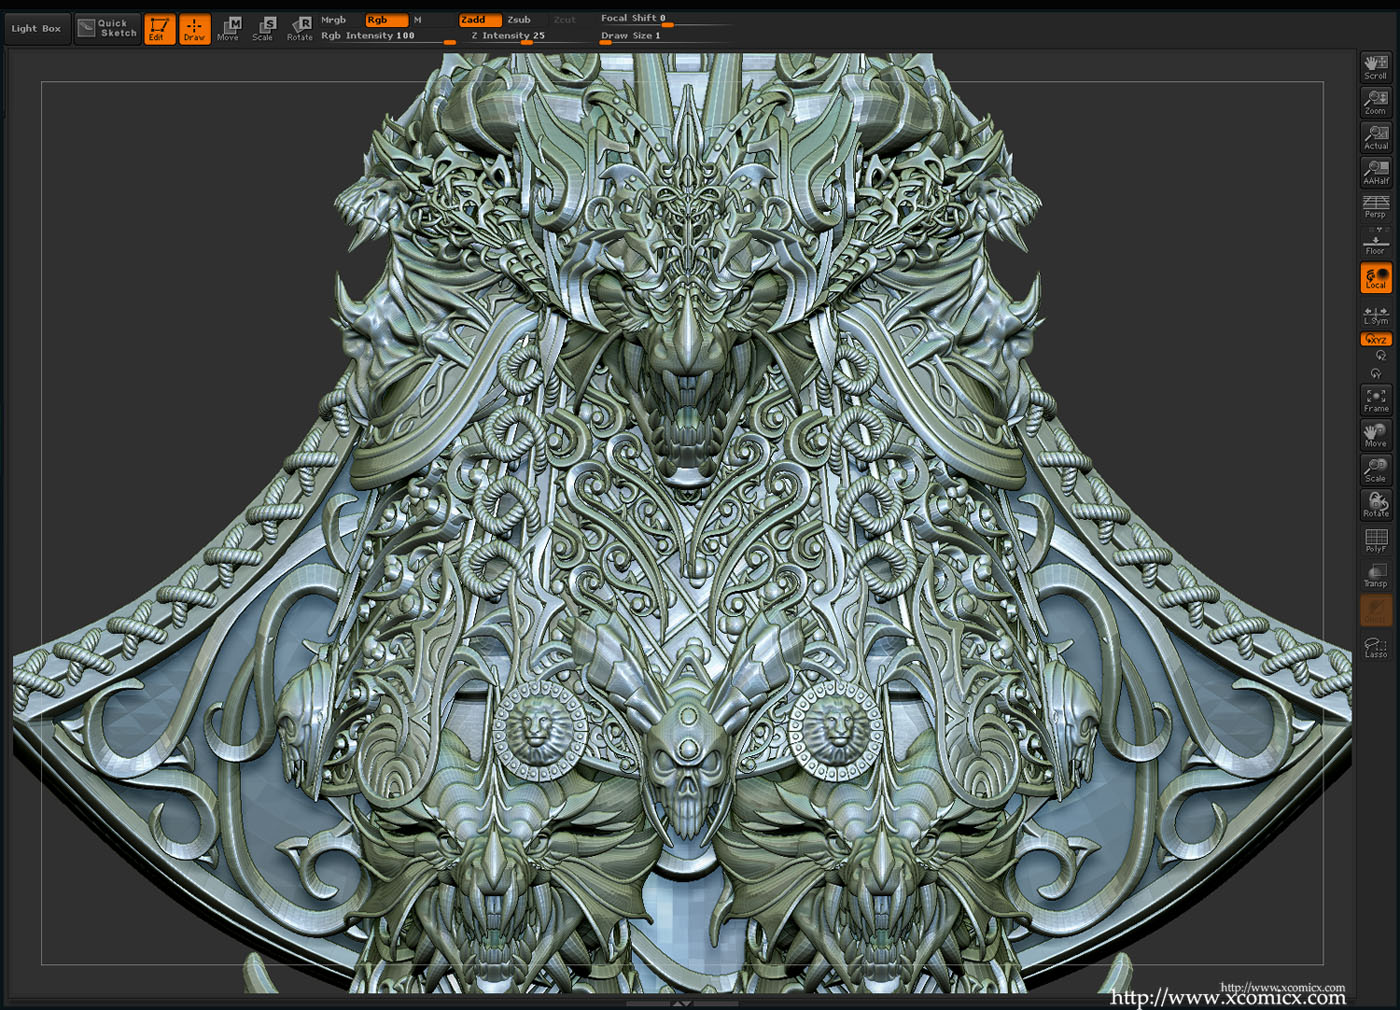Screen dimensions: 1400x1010
Task: Toggle Draw mode in top toolbar
Action: tap(194, 29)
